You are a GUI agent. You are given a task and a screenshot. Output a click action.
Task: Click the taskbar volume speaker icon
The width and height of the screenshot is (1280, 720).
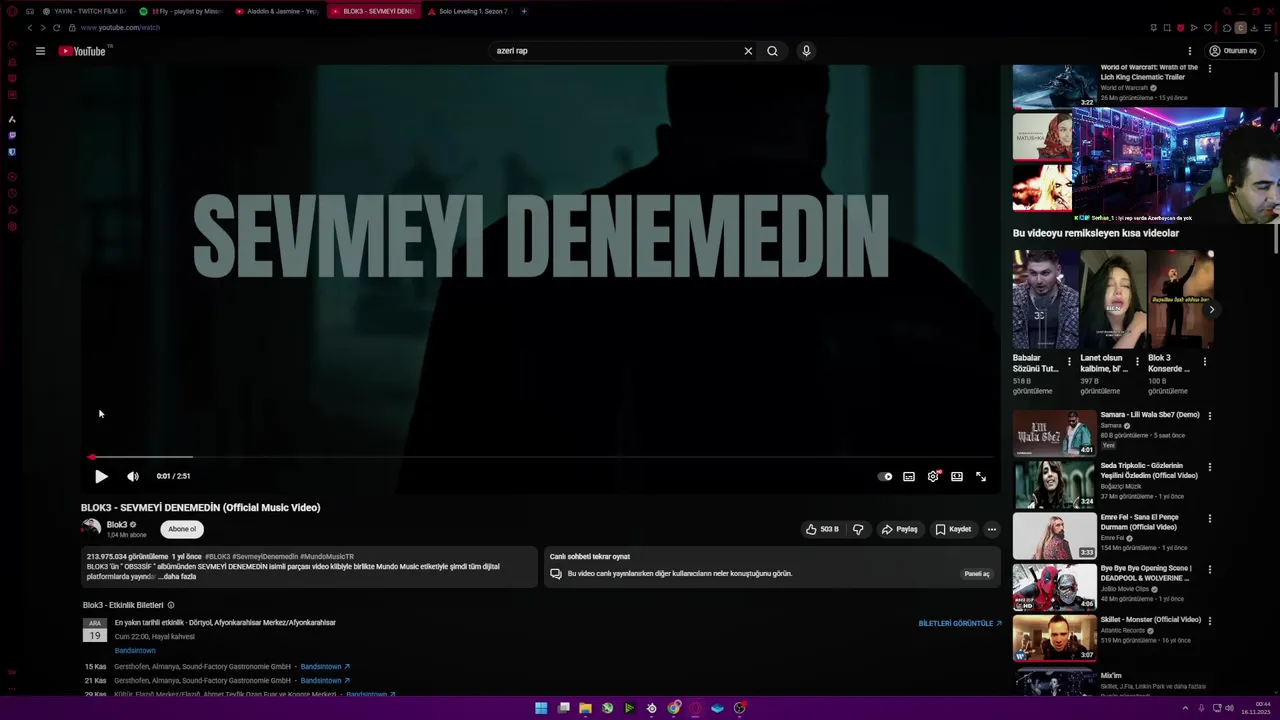point(1229,708)
